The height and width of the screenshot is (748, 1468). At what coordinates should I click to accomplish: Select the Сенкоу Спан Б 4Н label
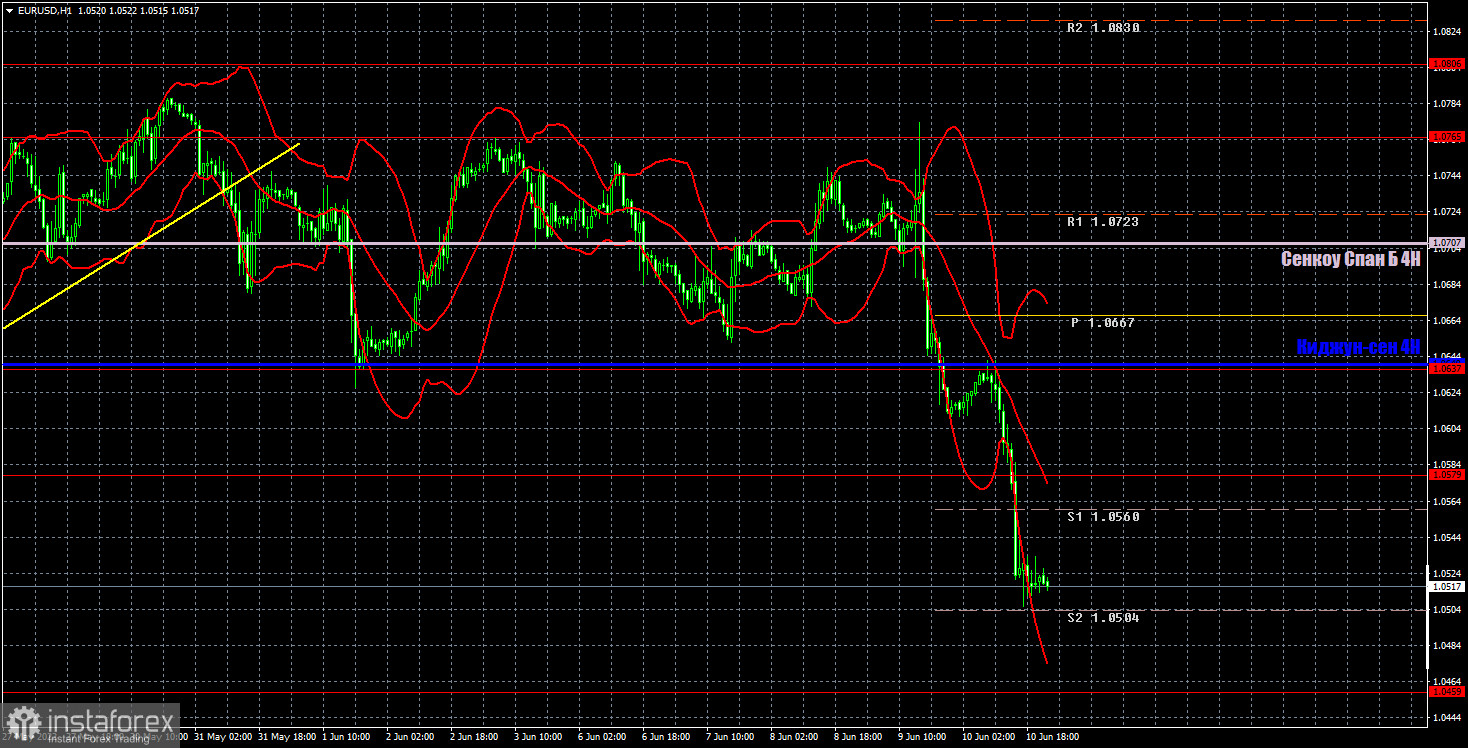click(1350, 259)
